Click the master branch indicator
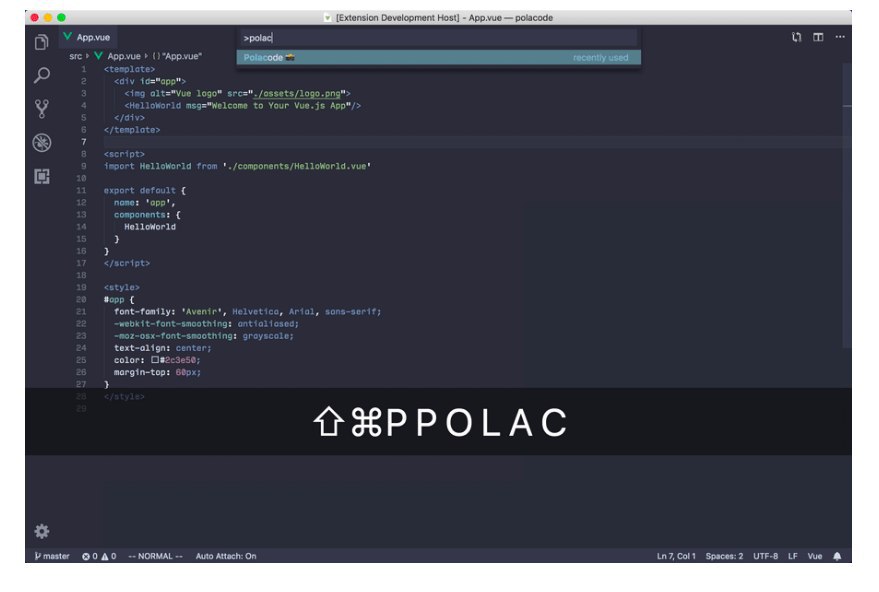 point(52,556)
